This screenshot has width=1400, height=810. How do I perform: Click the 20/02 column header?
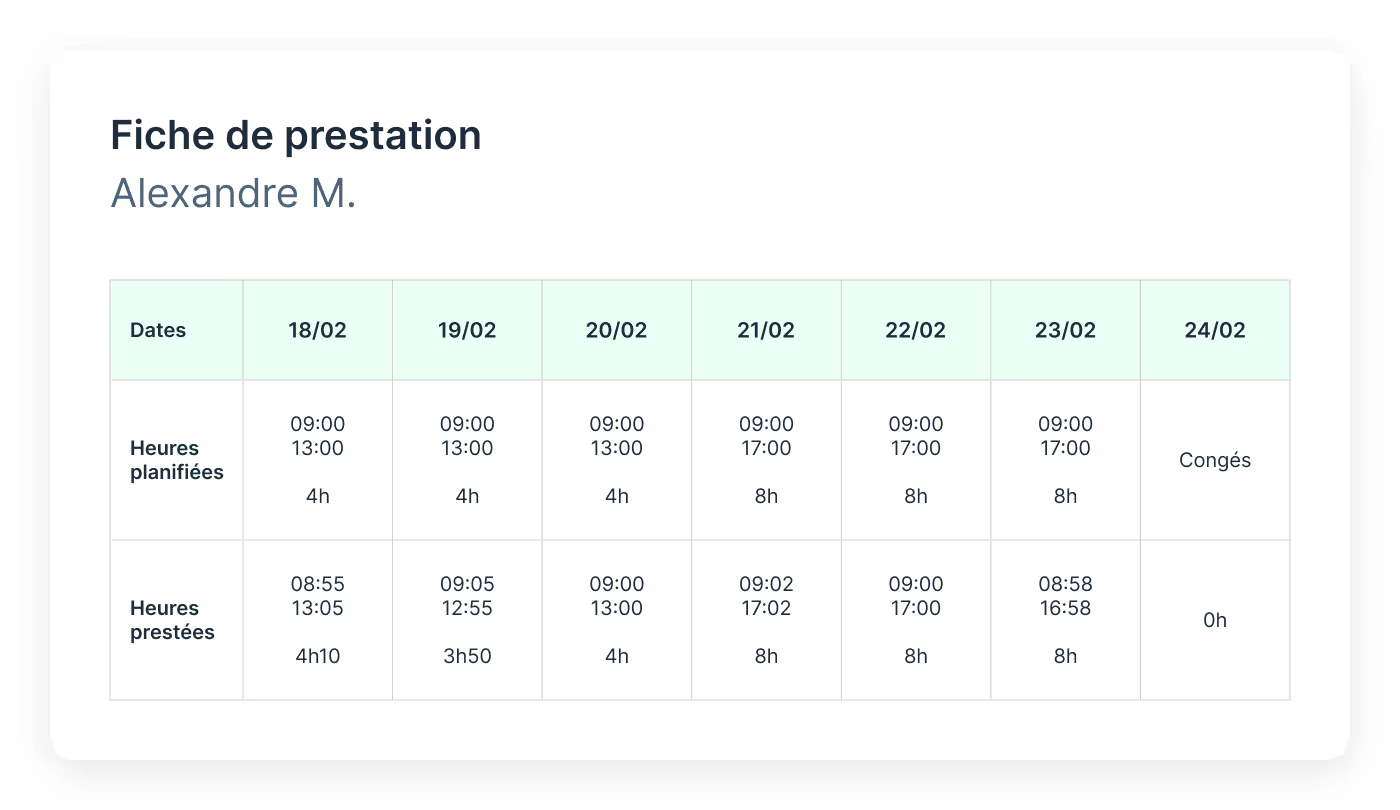click(617, 330)
